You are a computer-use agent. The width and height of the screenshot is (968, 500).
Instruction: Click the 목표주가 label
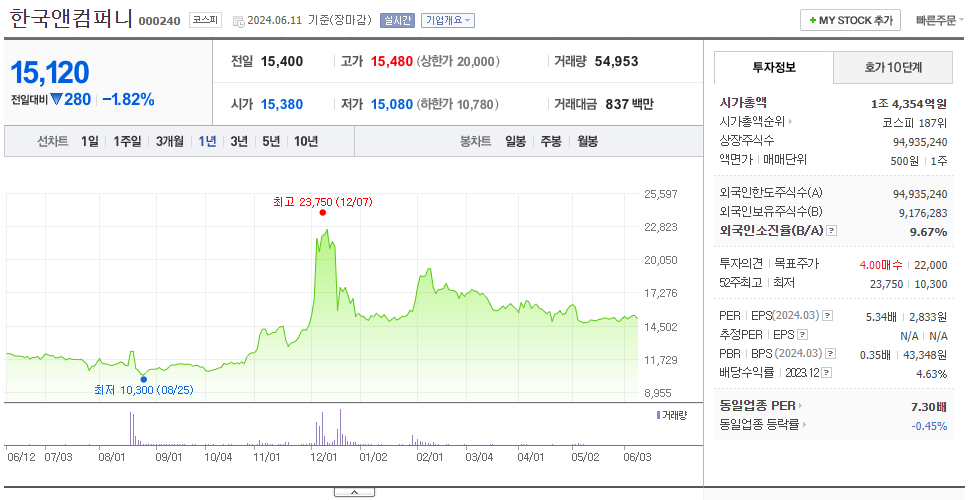coord(798,264)
